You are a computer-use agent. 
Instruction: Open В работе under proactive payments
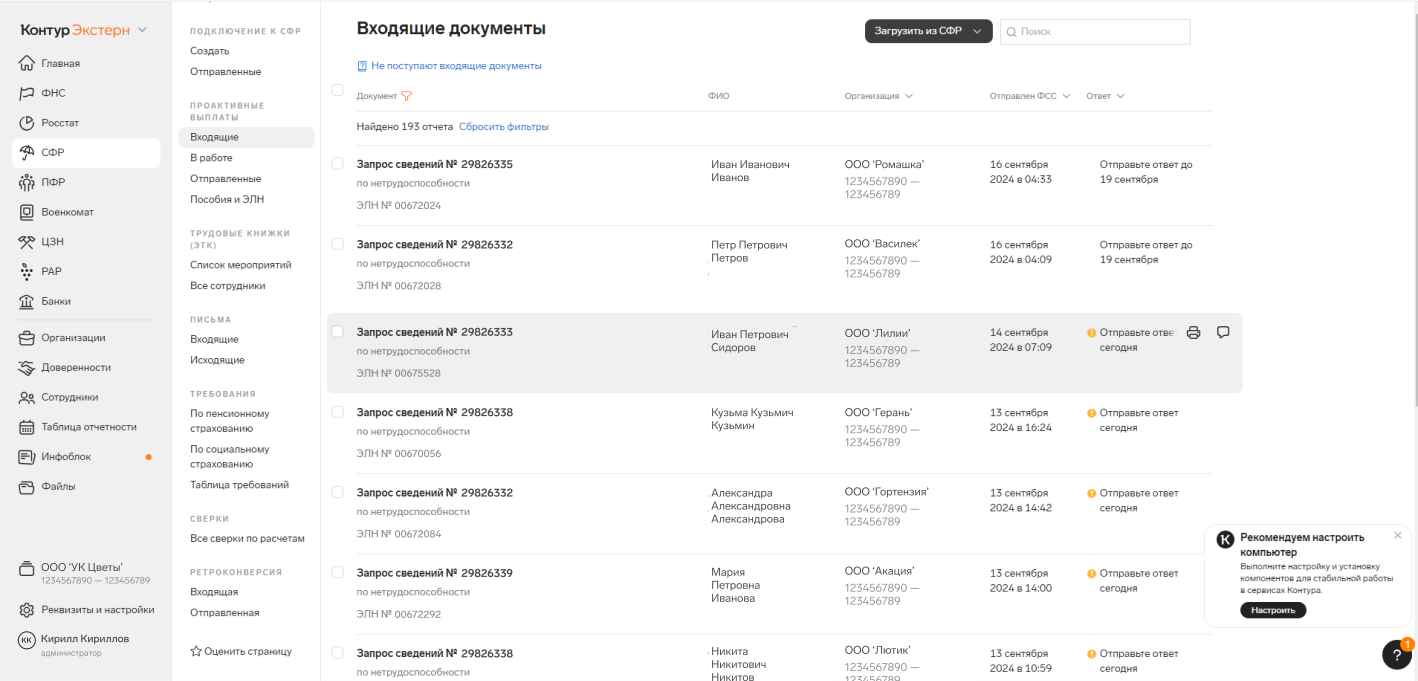coord(211,158)
